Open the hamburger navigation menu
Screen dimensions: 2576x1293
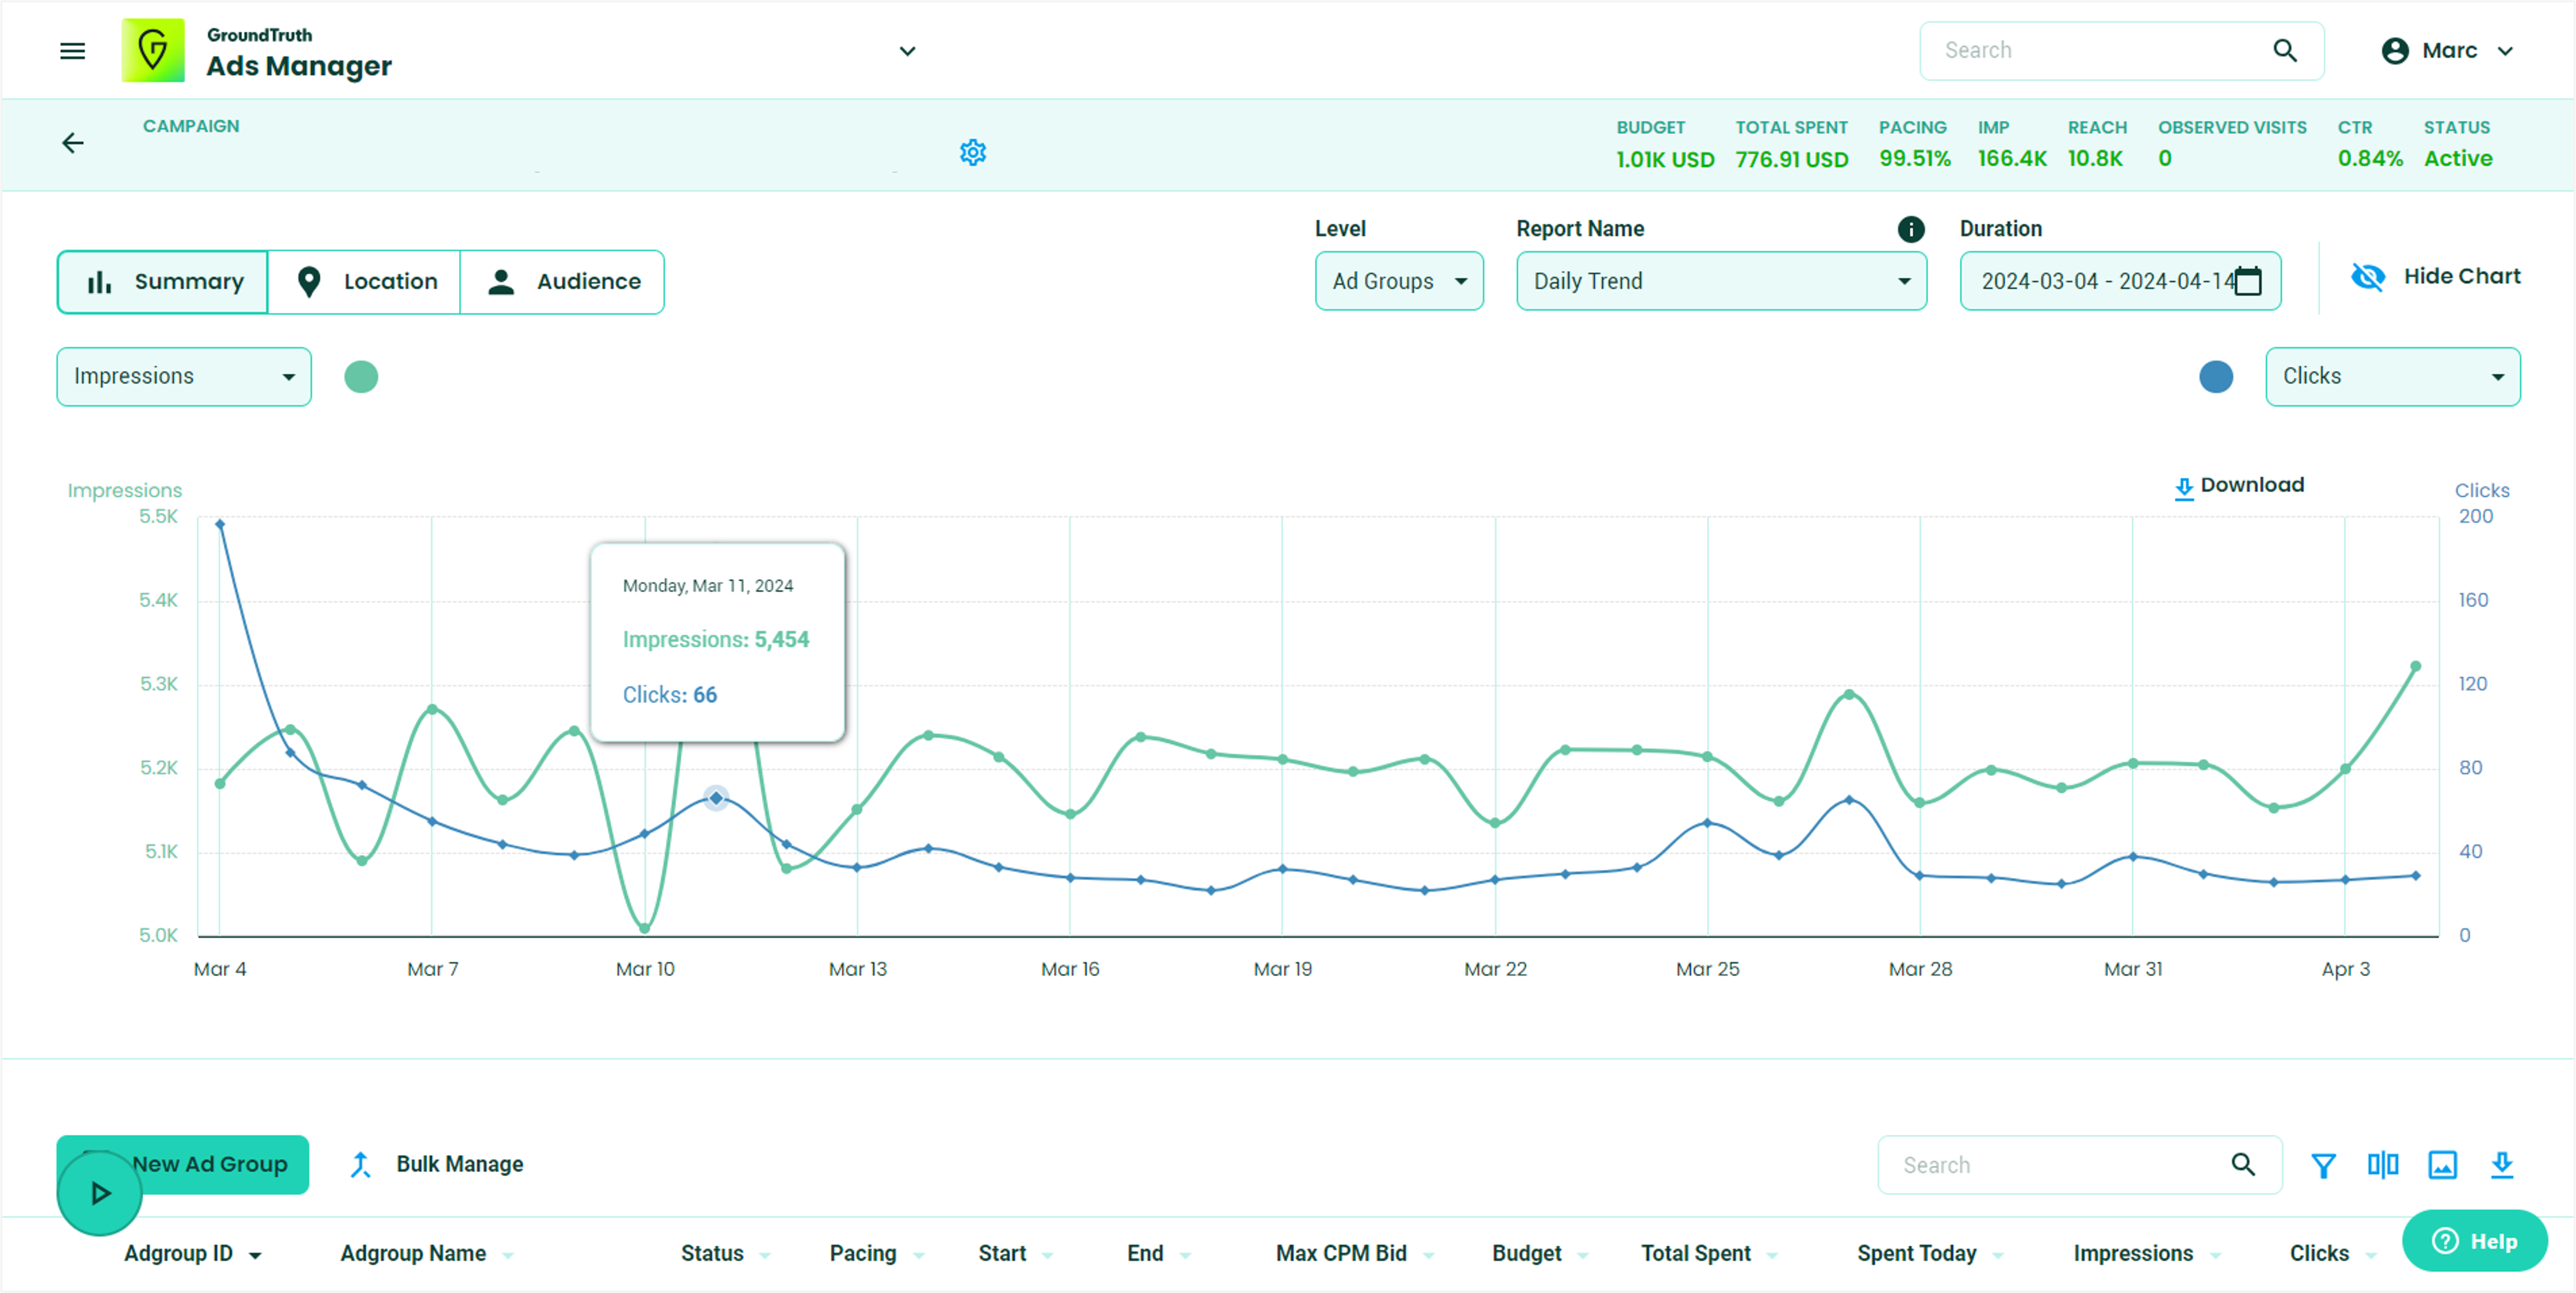click(71, 50)
